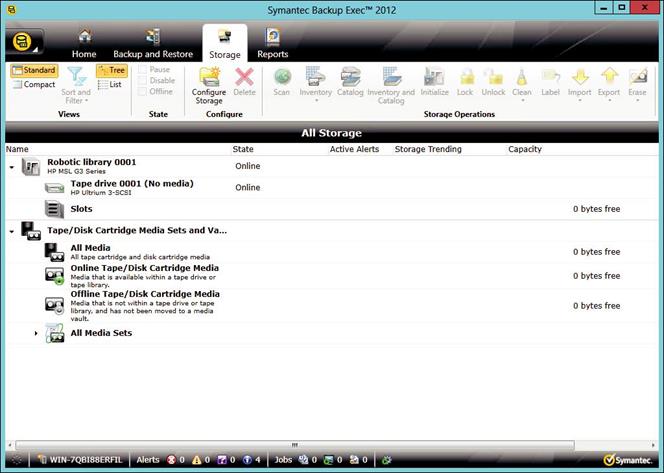
Task: Select Tape drive 0001 (No media)
Action: click(332, 188)
